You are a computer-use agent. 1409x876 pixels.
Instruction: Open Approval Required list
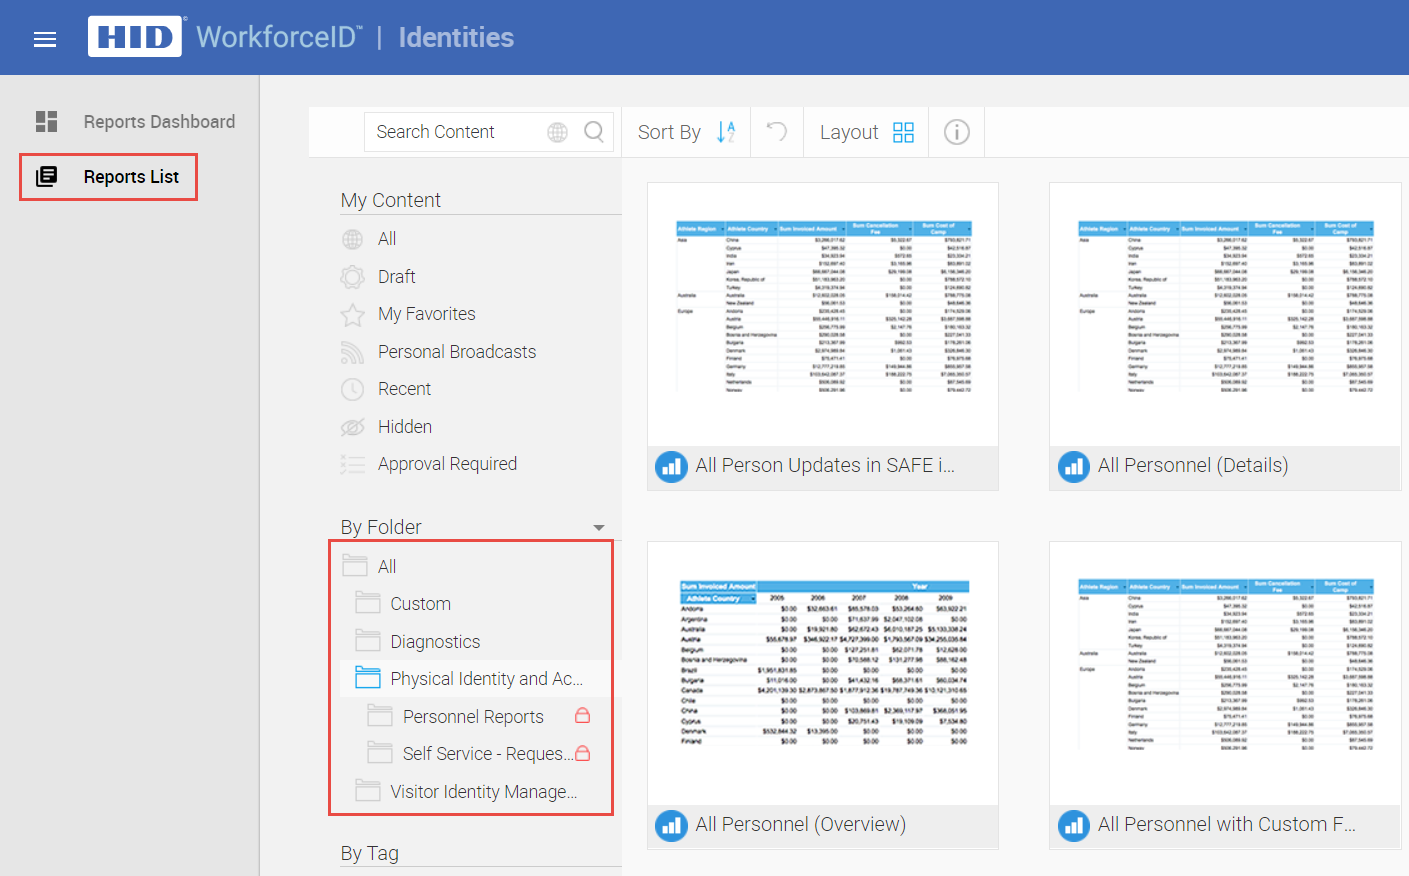point(447,464)
